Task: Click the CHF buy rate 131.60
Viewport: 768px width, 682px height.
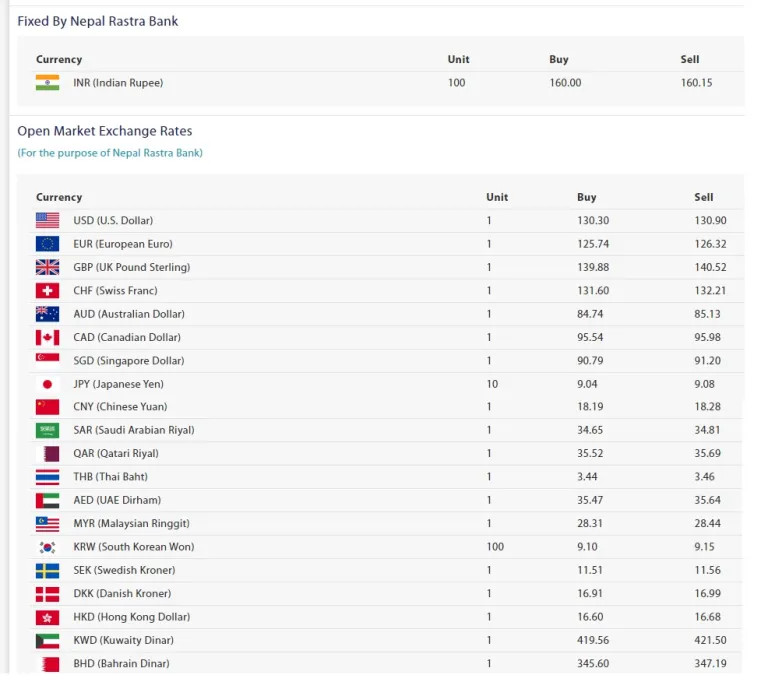Action: (x=593, y=291)
